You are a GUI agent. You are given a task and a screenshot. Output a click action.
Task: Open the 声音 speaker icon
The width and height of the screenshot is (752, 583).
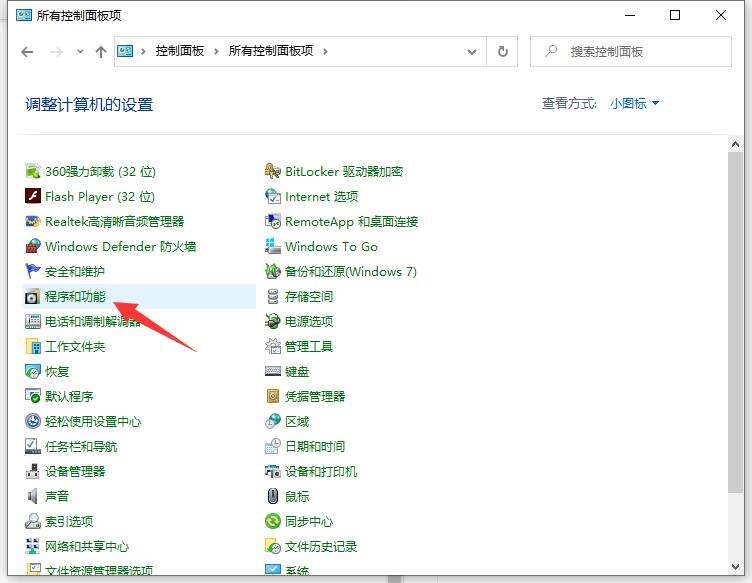[33, 496]
